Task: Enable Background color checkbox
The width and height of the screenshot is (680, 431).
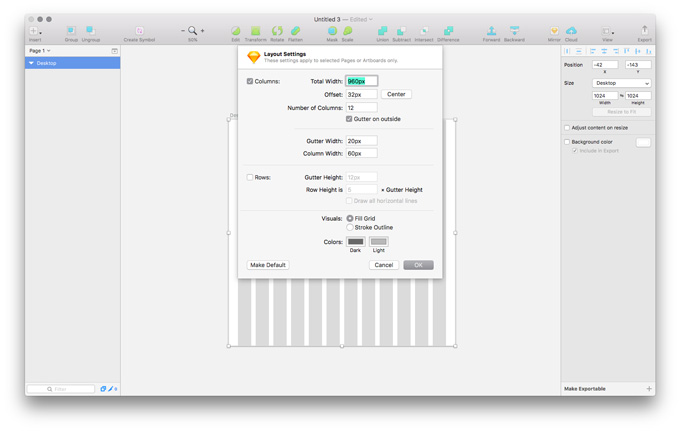Action: coord(567,142)
